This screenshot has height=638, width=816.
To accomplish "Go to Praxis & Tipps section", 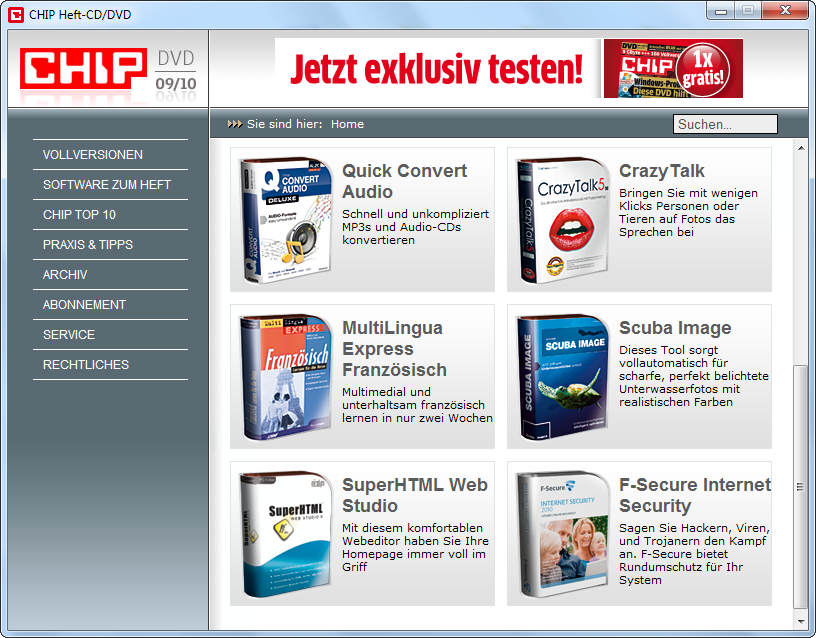I will [88, 245].
